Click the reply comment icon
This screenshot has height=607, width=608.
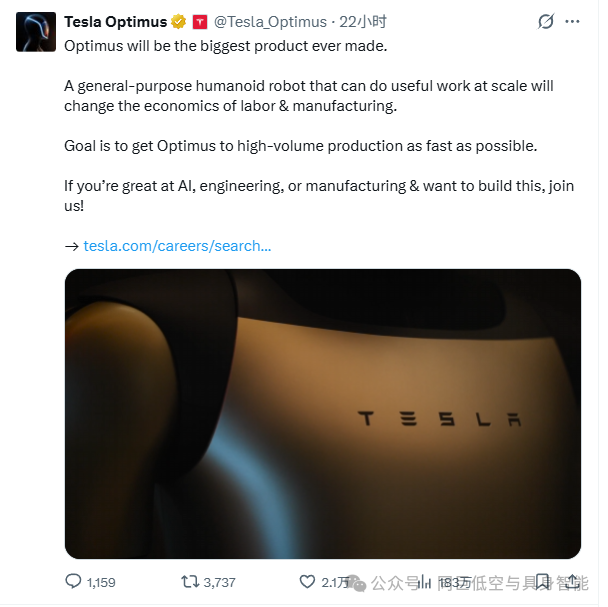tap(74, 581)
